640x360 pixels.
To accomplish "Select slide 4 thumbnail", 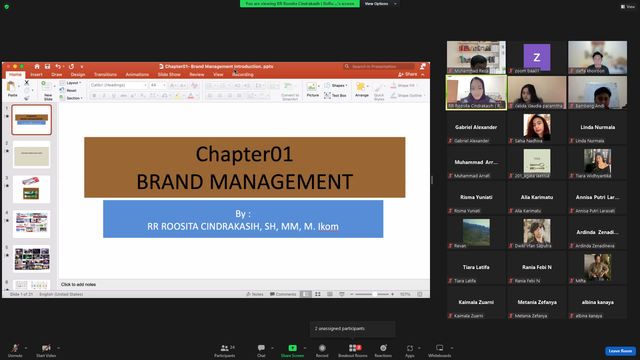I will pos(31,224).
